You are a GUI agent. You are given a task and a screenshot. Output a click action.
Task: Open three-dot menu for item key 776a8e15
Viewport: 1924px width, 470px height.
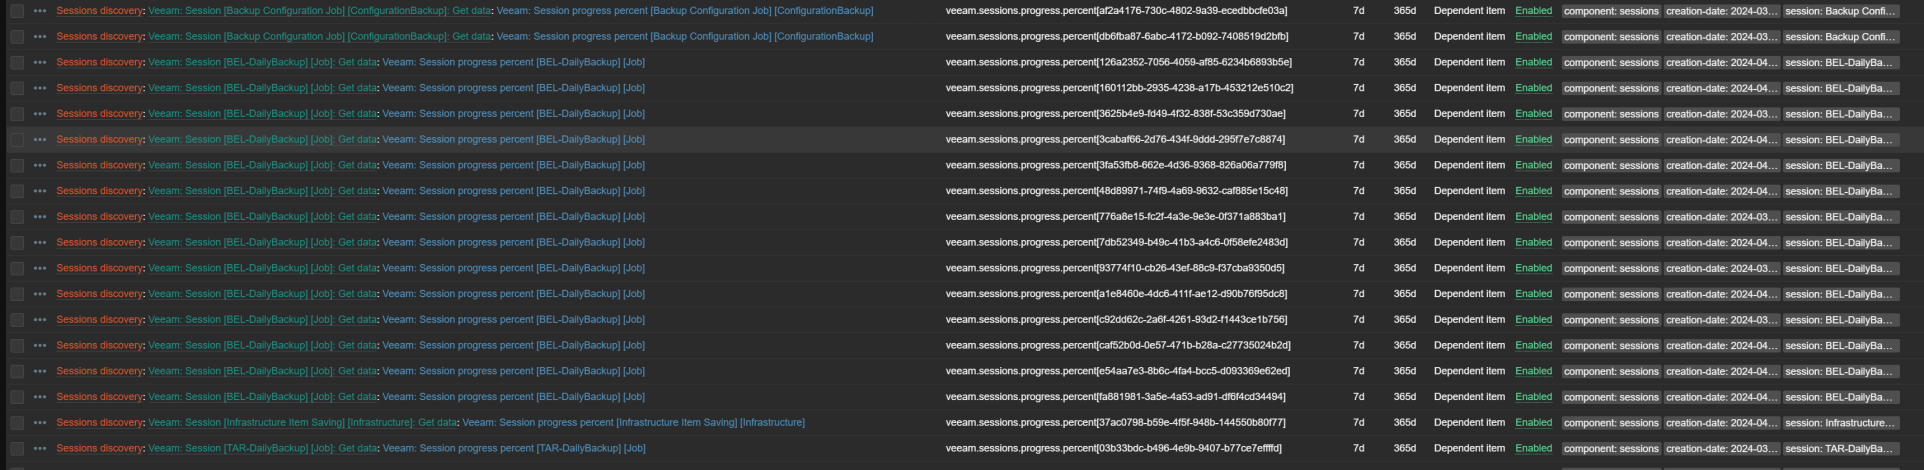[40, 217]
